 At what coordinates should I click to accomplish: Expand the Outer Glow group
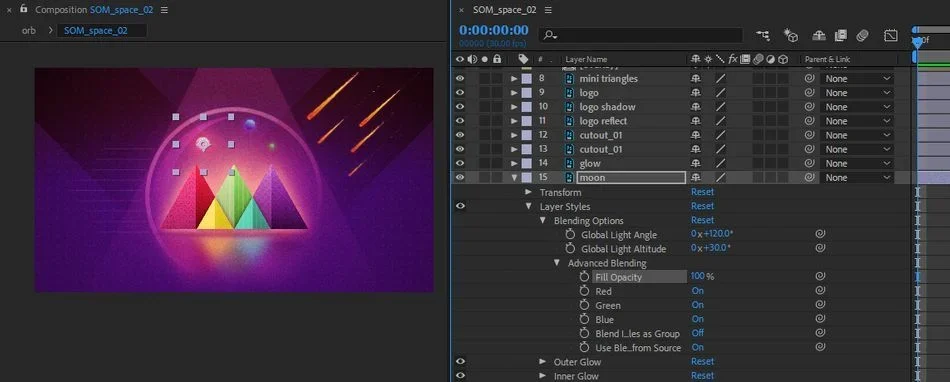[543, 362]
